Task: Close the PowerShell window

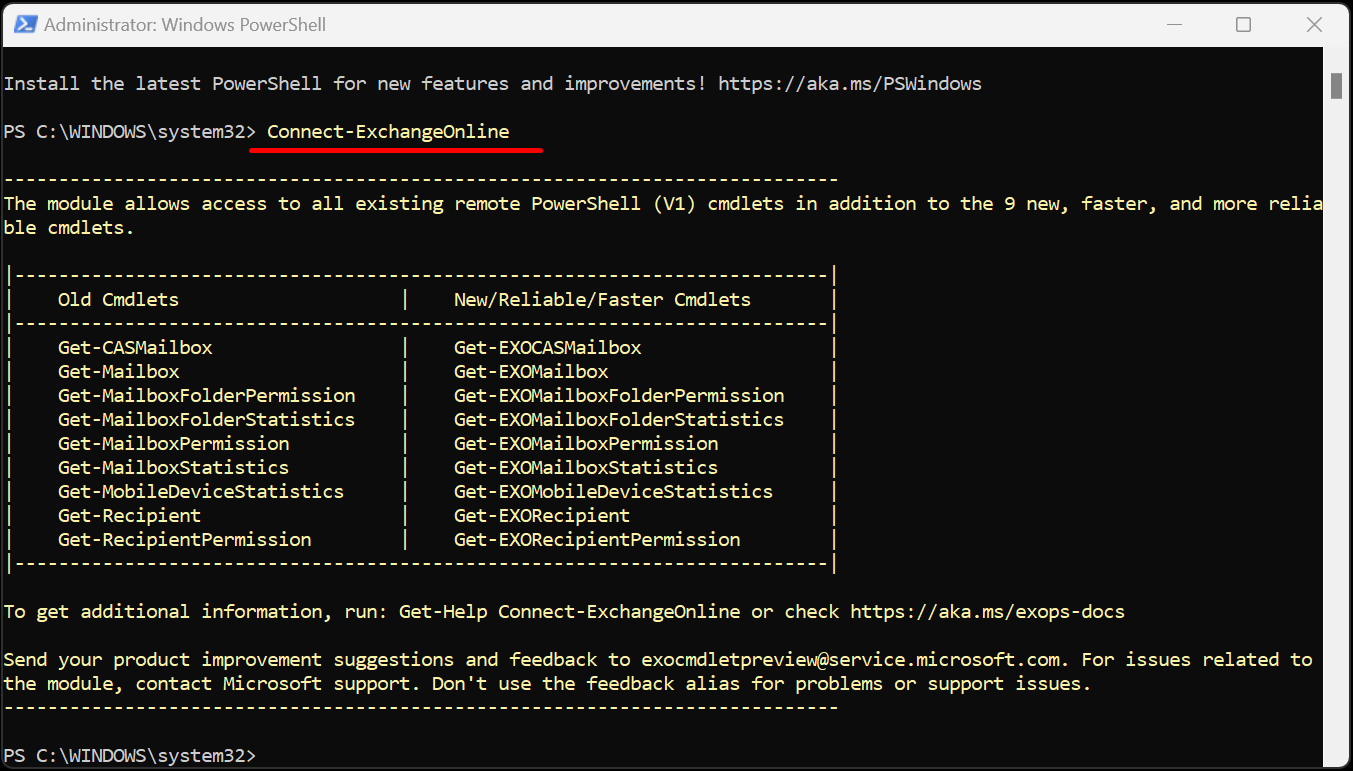Action: point(1312,24)
